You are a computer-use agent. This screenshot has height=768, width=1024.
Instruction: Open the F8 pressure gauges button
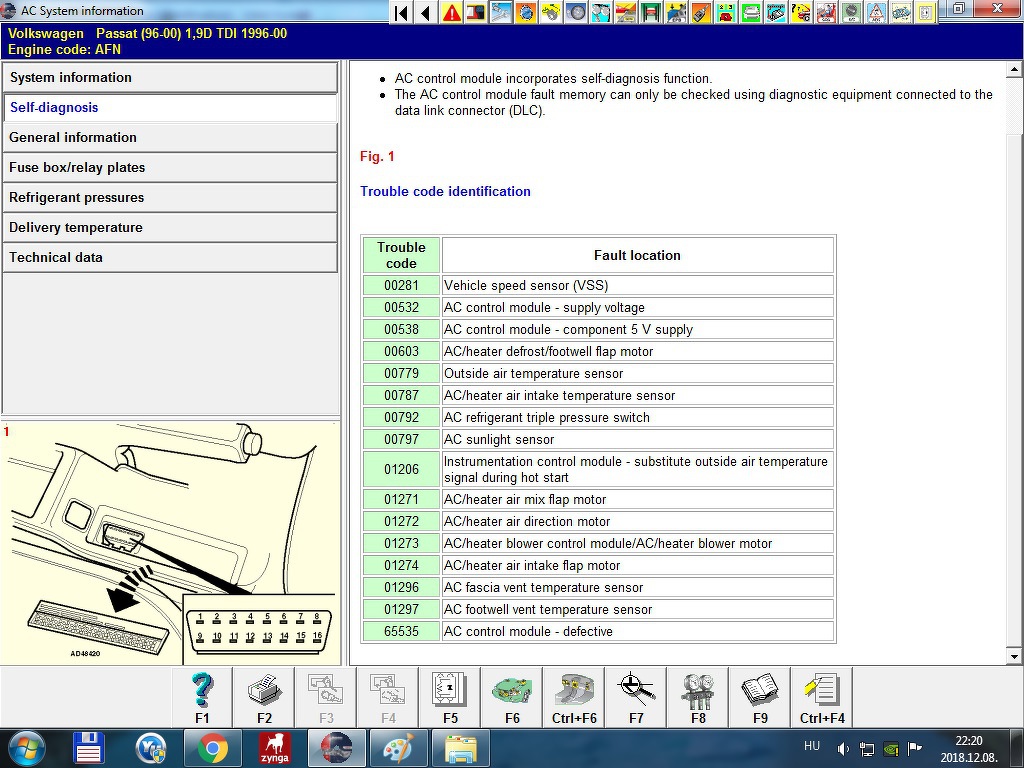pos(699,697)
